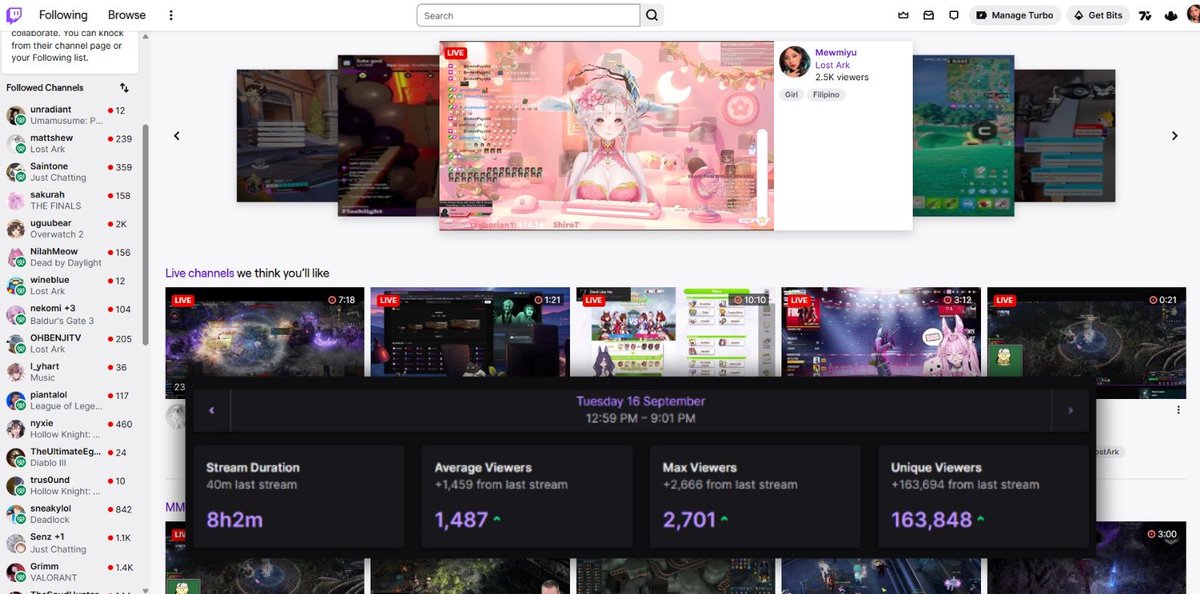Open Grimm VALORANT channel
This screenshot has height=594, width=1200.
click(x=70, y=572)
